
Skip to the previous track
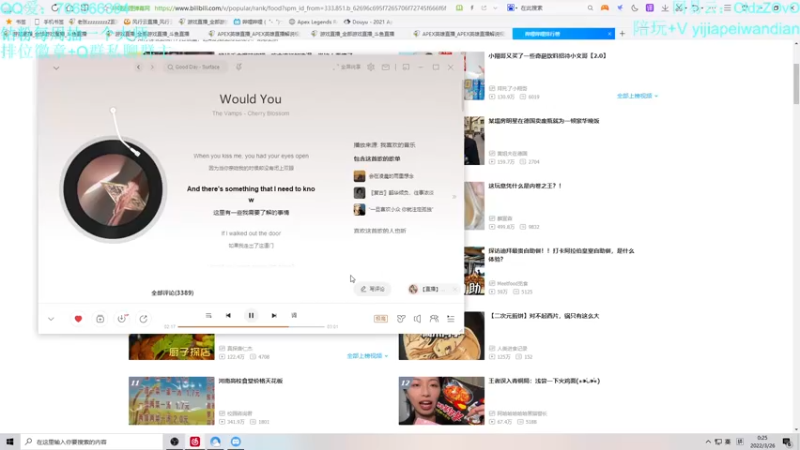pos(228,315)
